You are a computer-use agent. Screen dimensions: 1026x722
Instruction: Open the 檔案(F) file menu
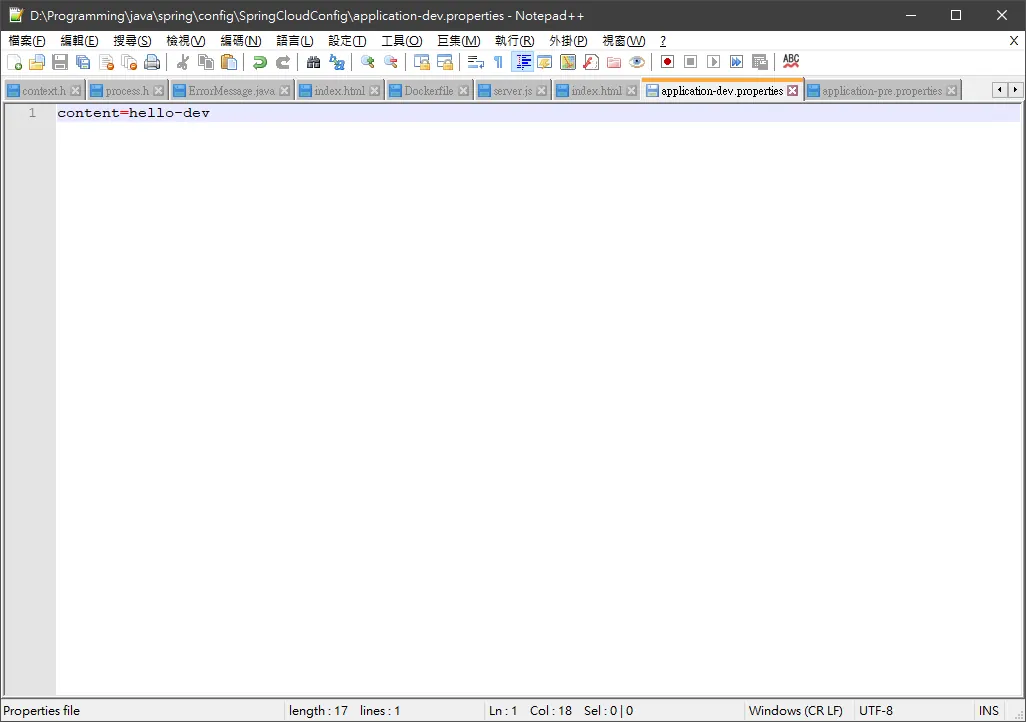pos(27,41)
